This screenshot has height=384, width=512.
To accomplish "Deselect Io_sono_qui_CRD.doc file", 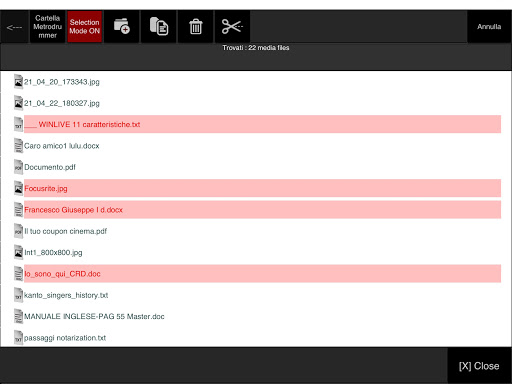I will pyautogui.click(x=262, y=274).
